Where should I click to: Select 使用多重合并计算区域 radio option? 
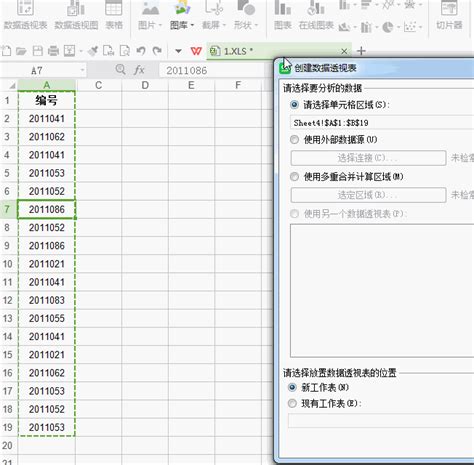click(x=294, y=177)
